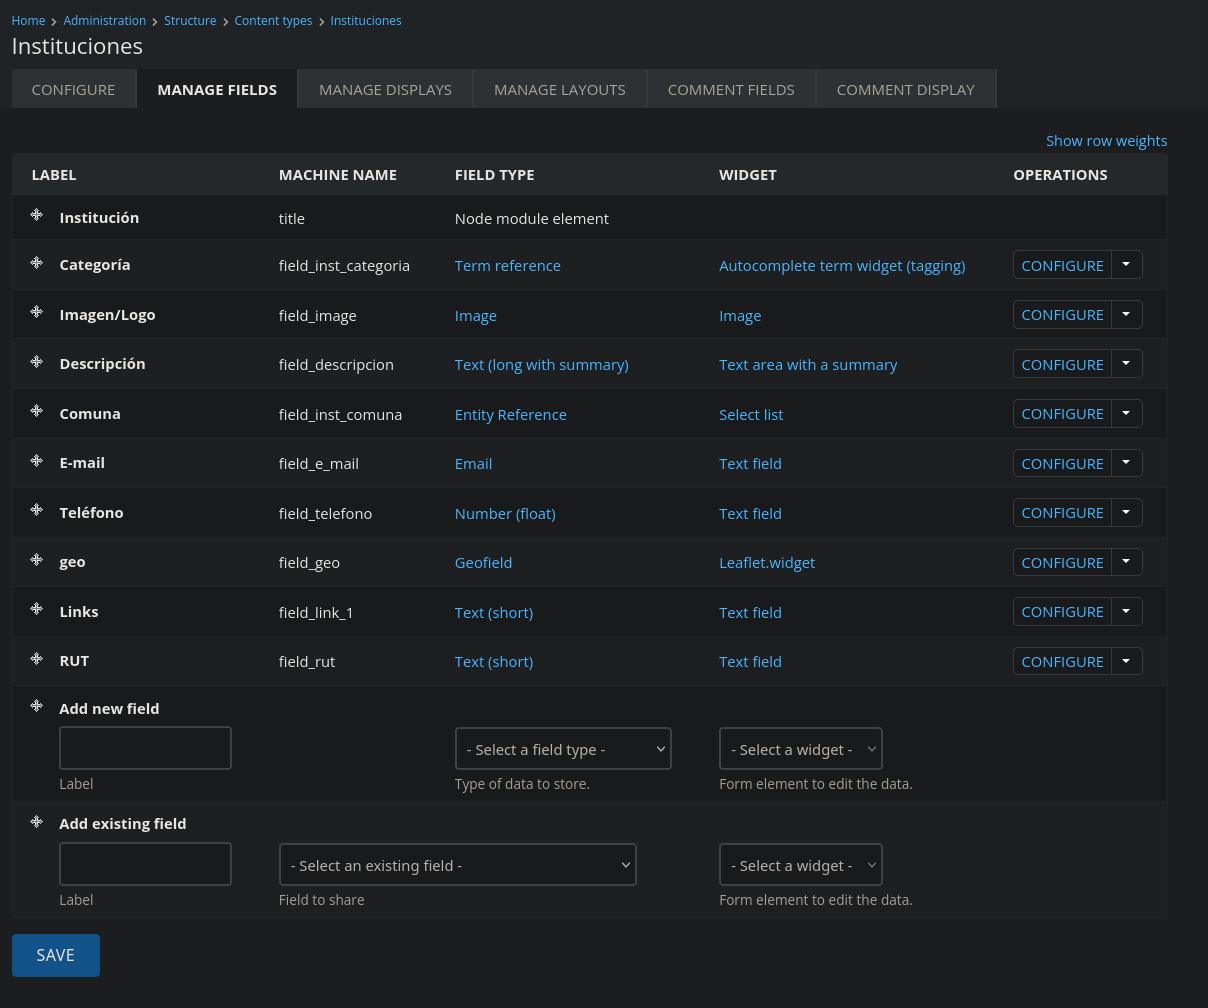Click the drag handle beside Add new field

point(36,706)
